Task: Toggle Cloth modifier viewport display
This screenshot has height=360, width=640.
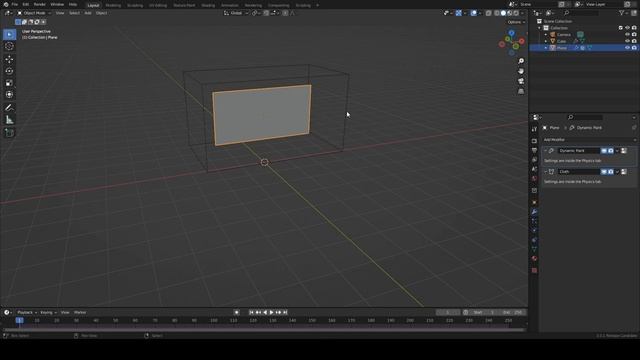Action: point(604,172)
